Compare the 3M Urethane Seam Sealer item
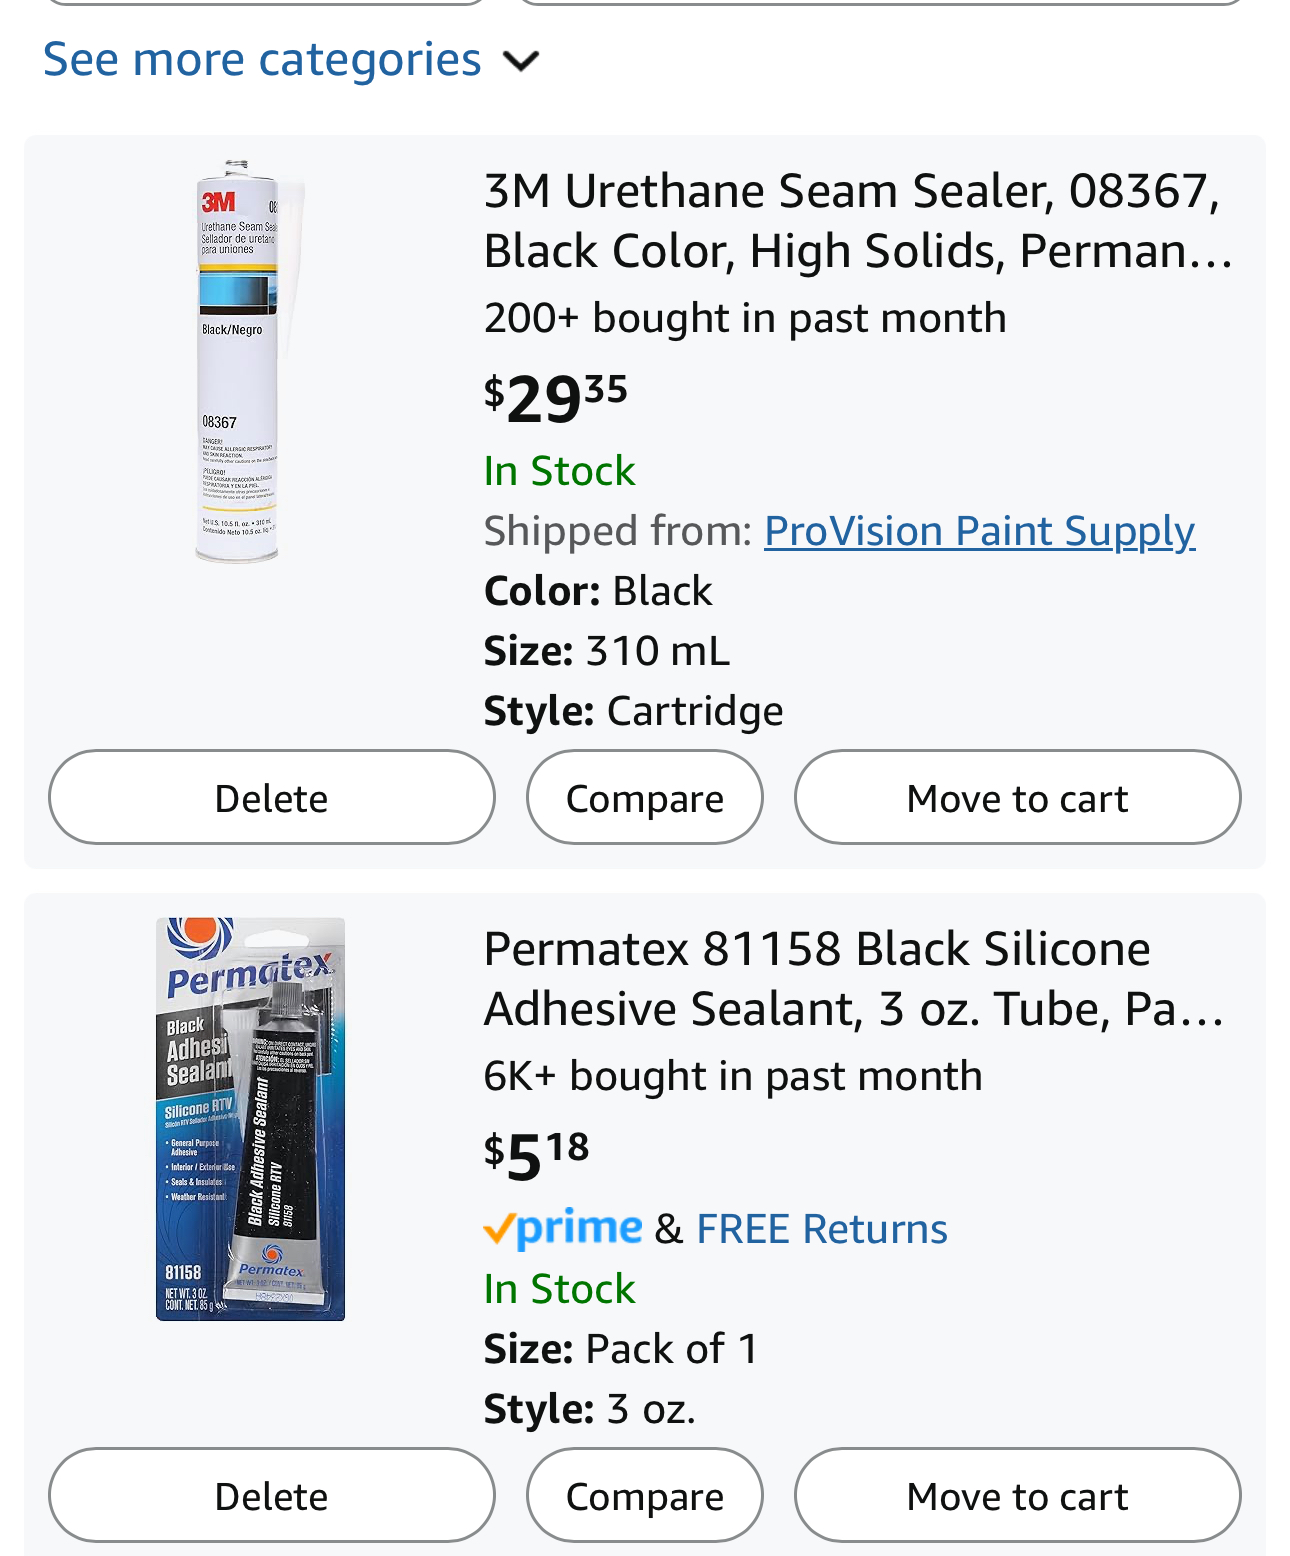This screenshot has width=1290, height=1556. (645, 797)
